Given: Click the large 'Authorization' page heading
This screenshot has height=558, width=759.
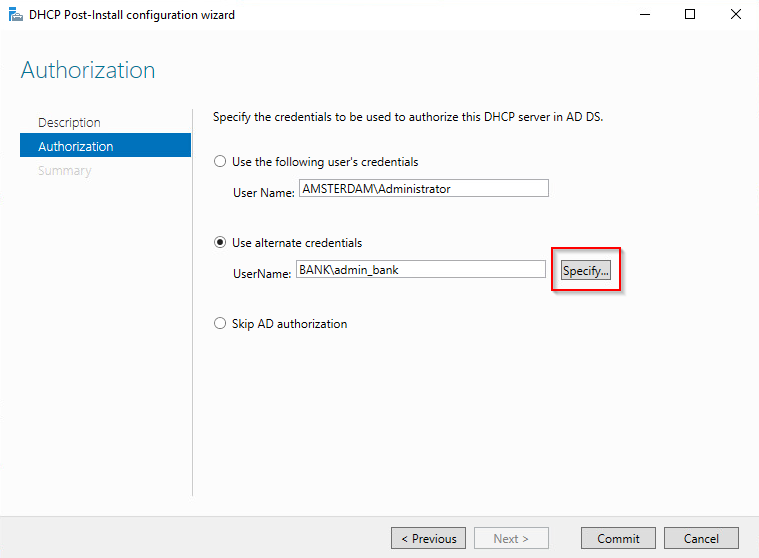Looking at the screenshot, I should (x=88, y=70).
